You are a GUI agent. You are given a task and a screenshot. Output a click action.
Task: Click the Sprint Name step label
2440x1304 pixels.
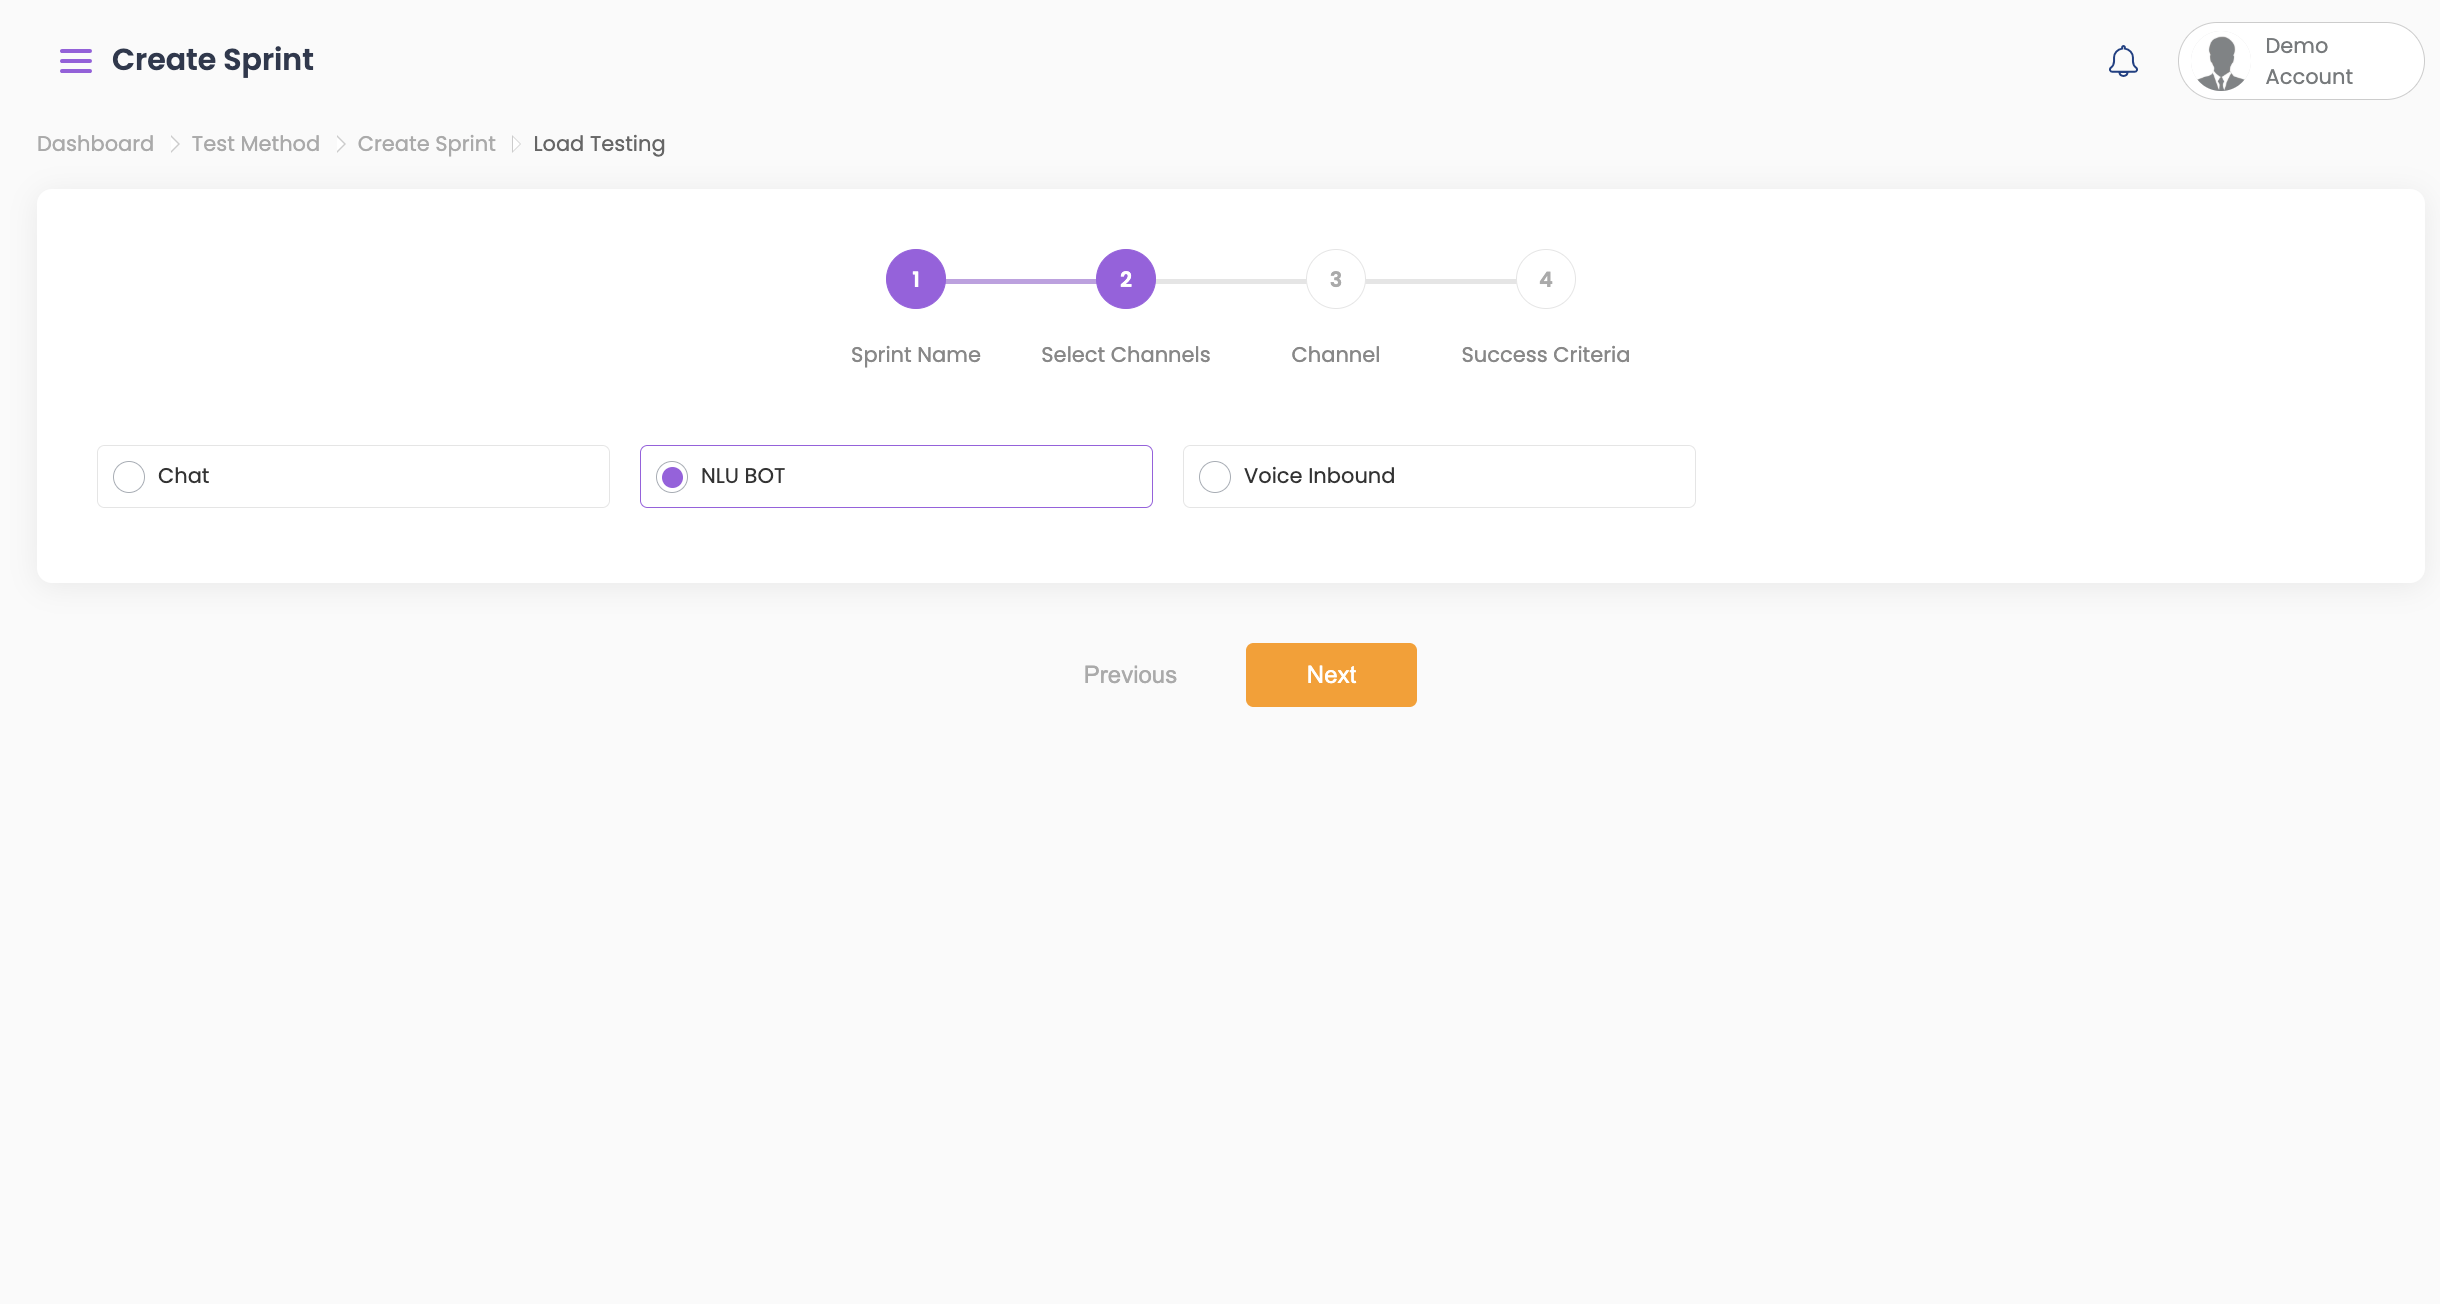[915, 355]
